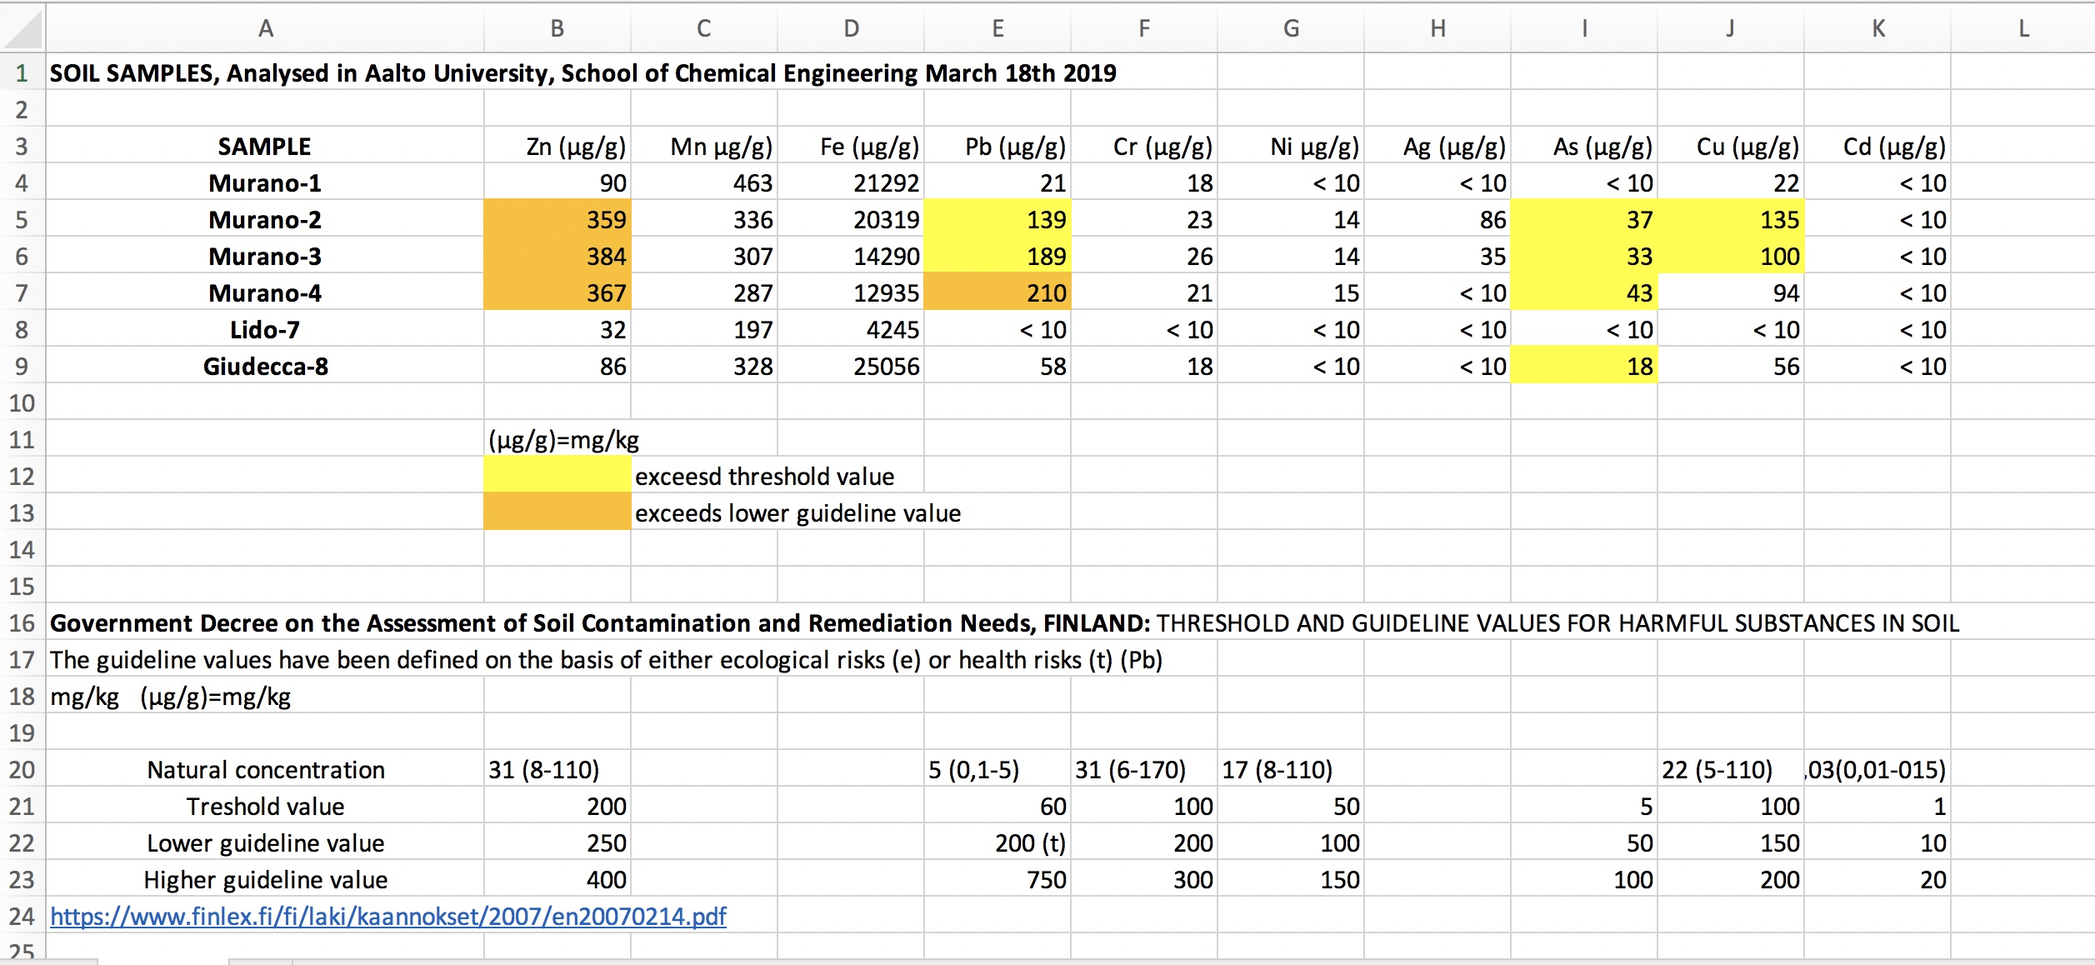Select the yellow legend swatch cell
The image size is (2095, 965).
coord(557,476)
